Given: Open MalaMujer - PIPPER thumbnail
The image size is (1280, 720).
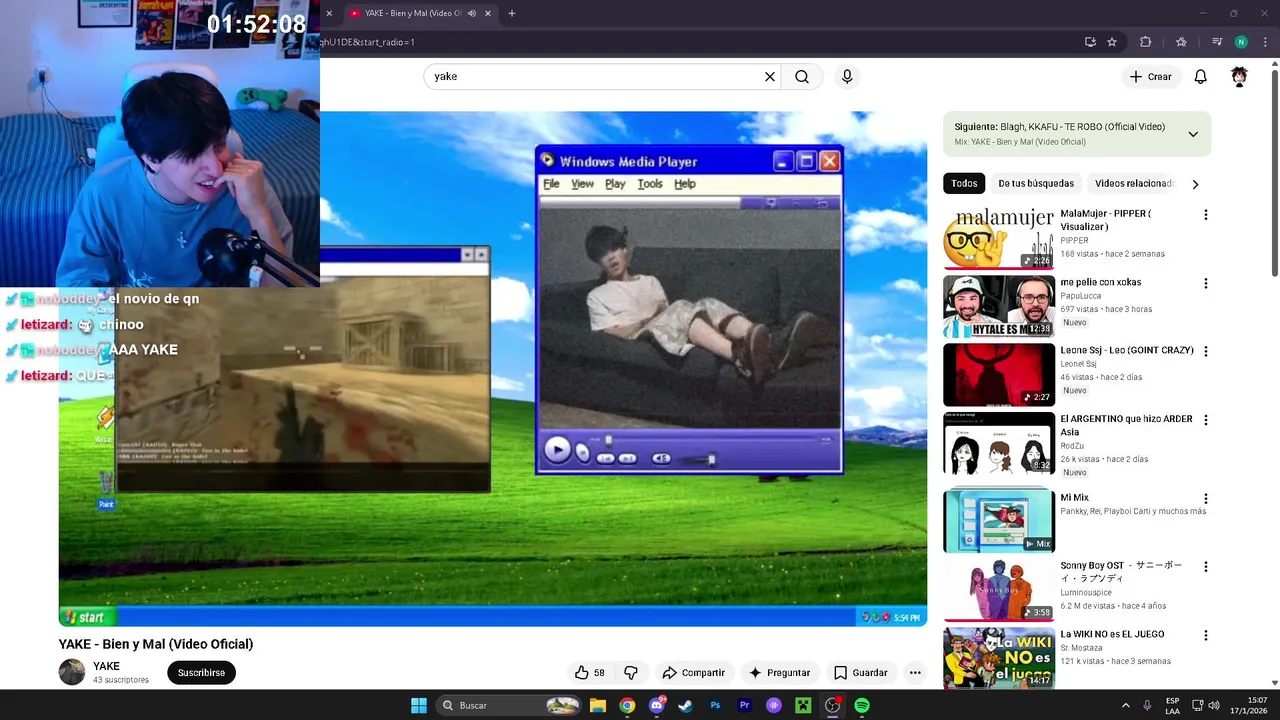Looking at the screenshot, I should (999, 238).
